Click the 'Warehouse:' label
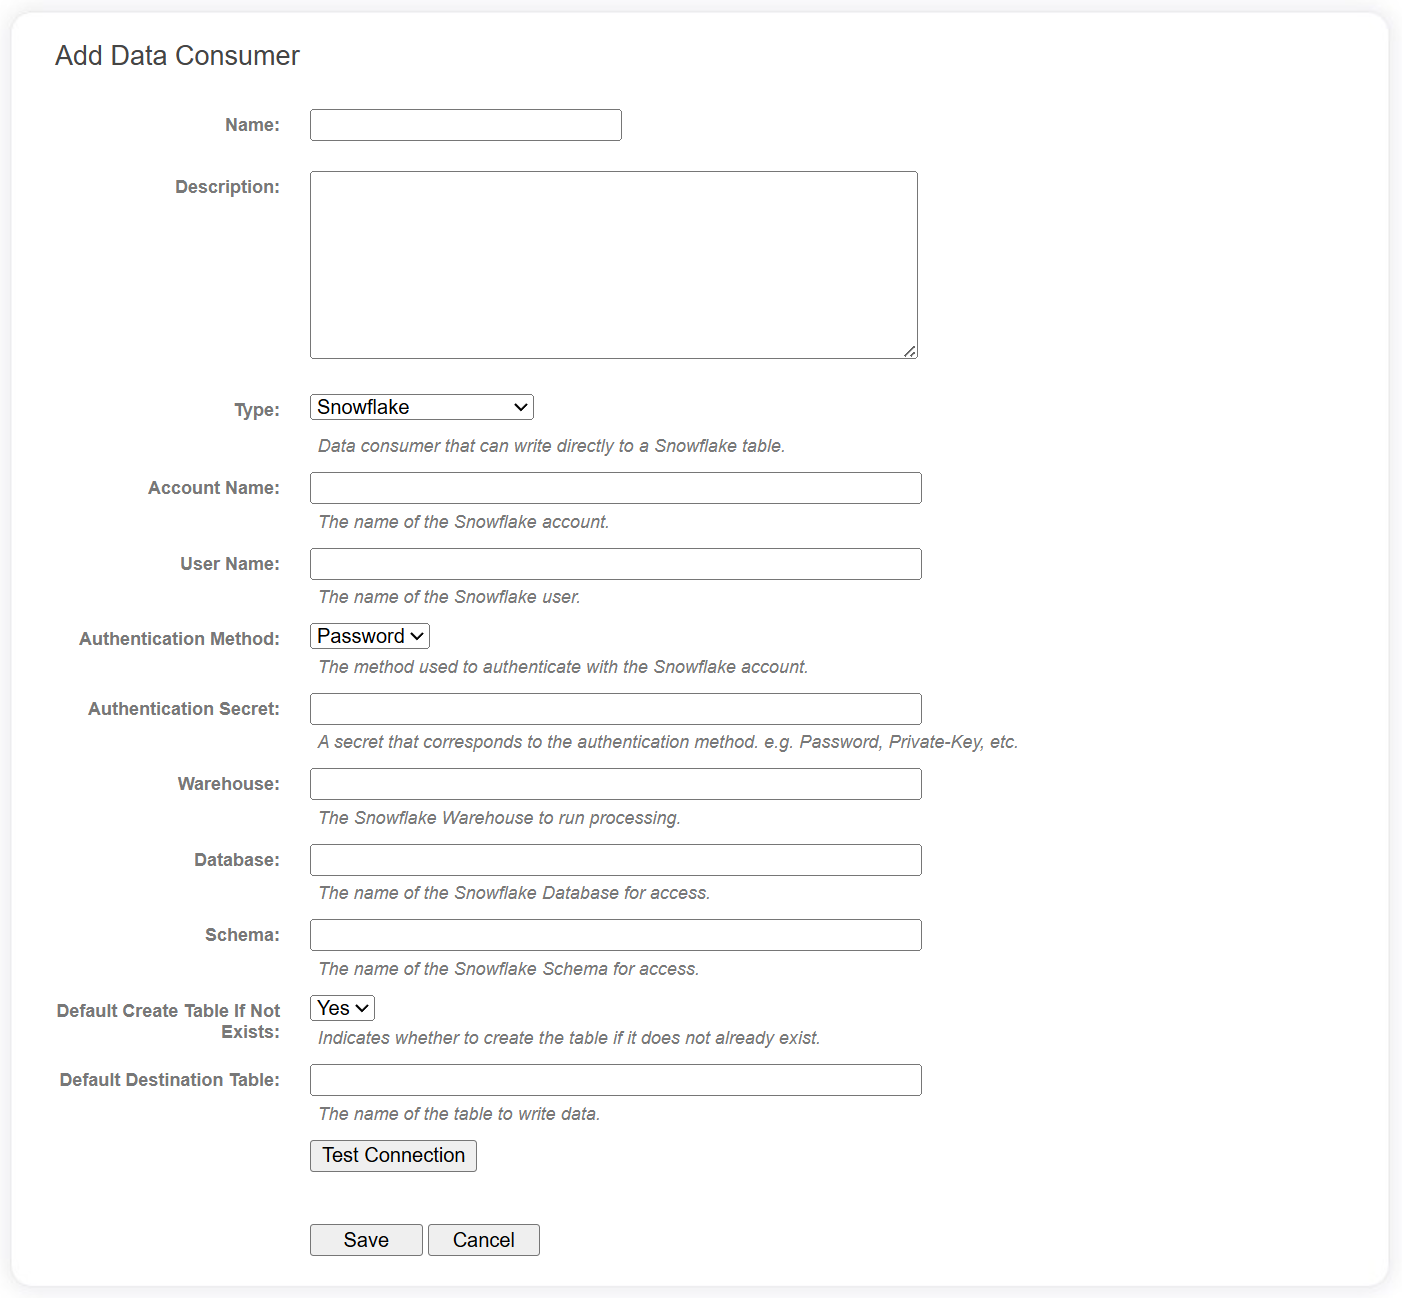1402x1298 pixels. click(x=229, y=784)
